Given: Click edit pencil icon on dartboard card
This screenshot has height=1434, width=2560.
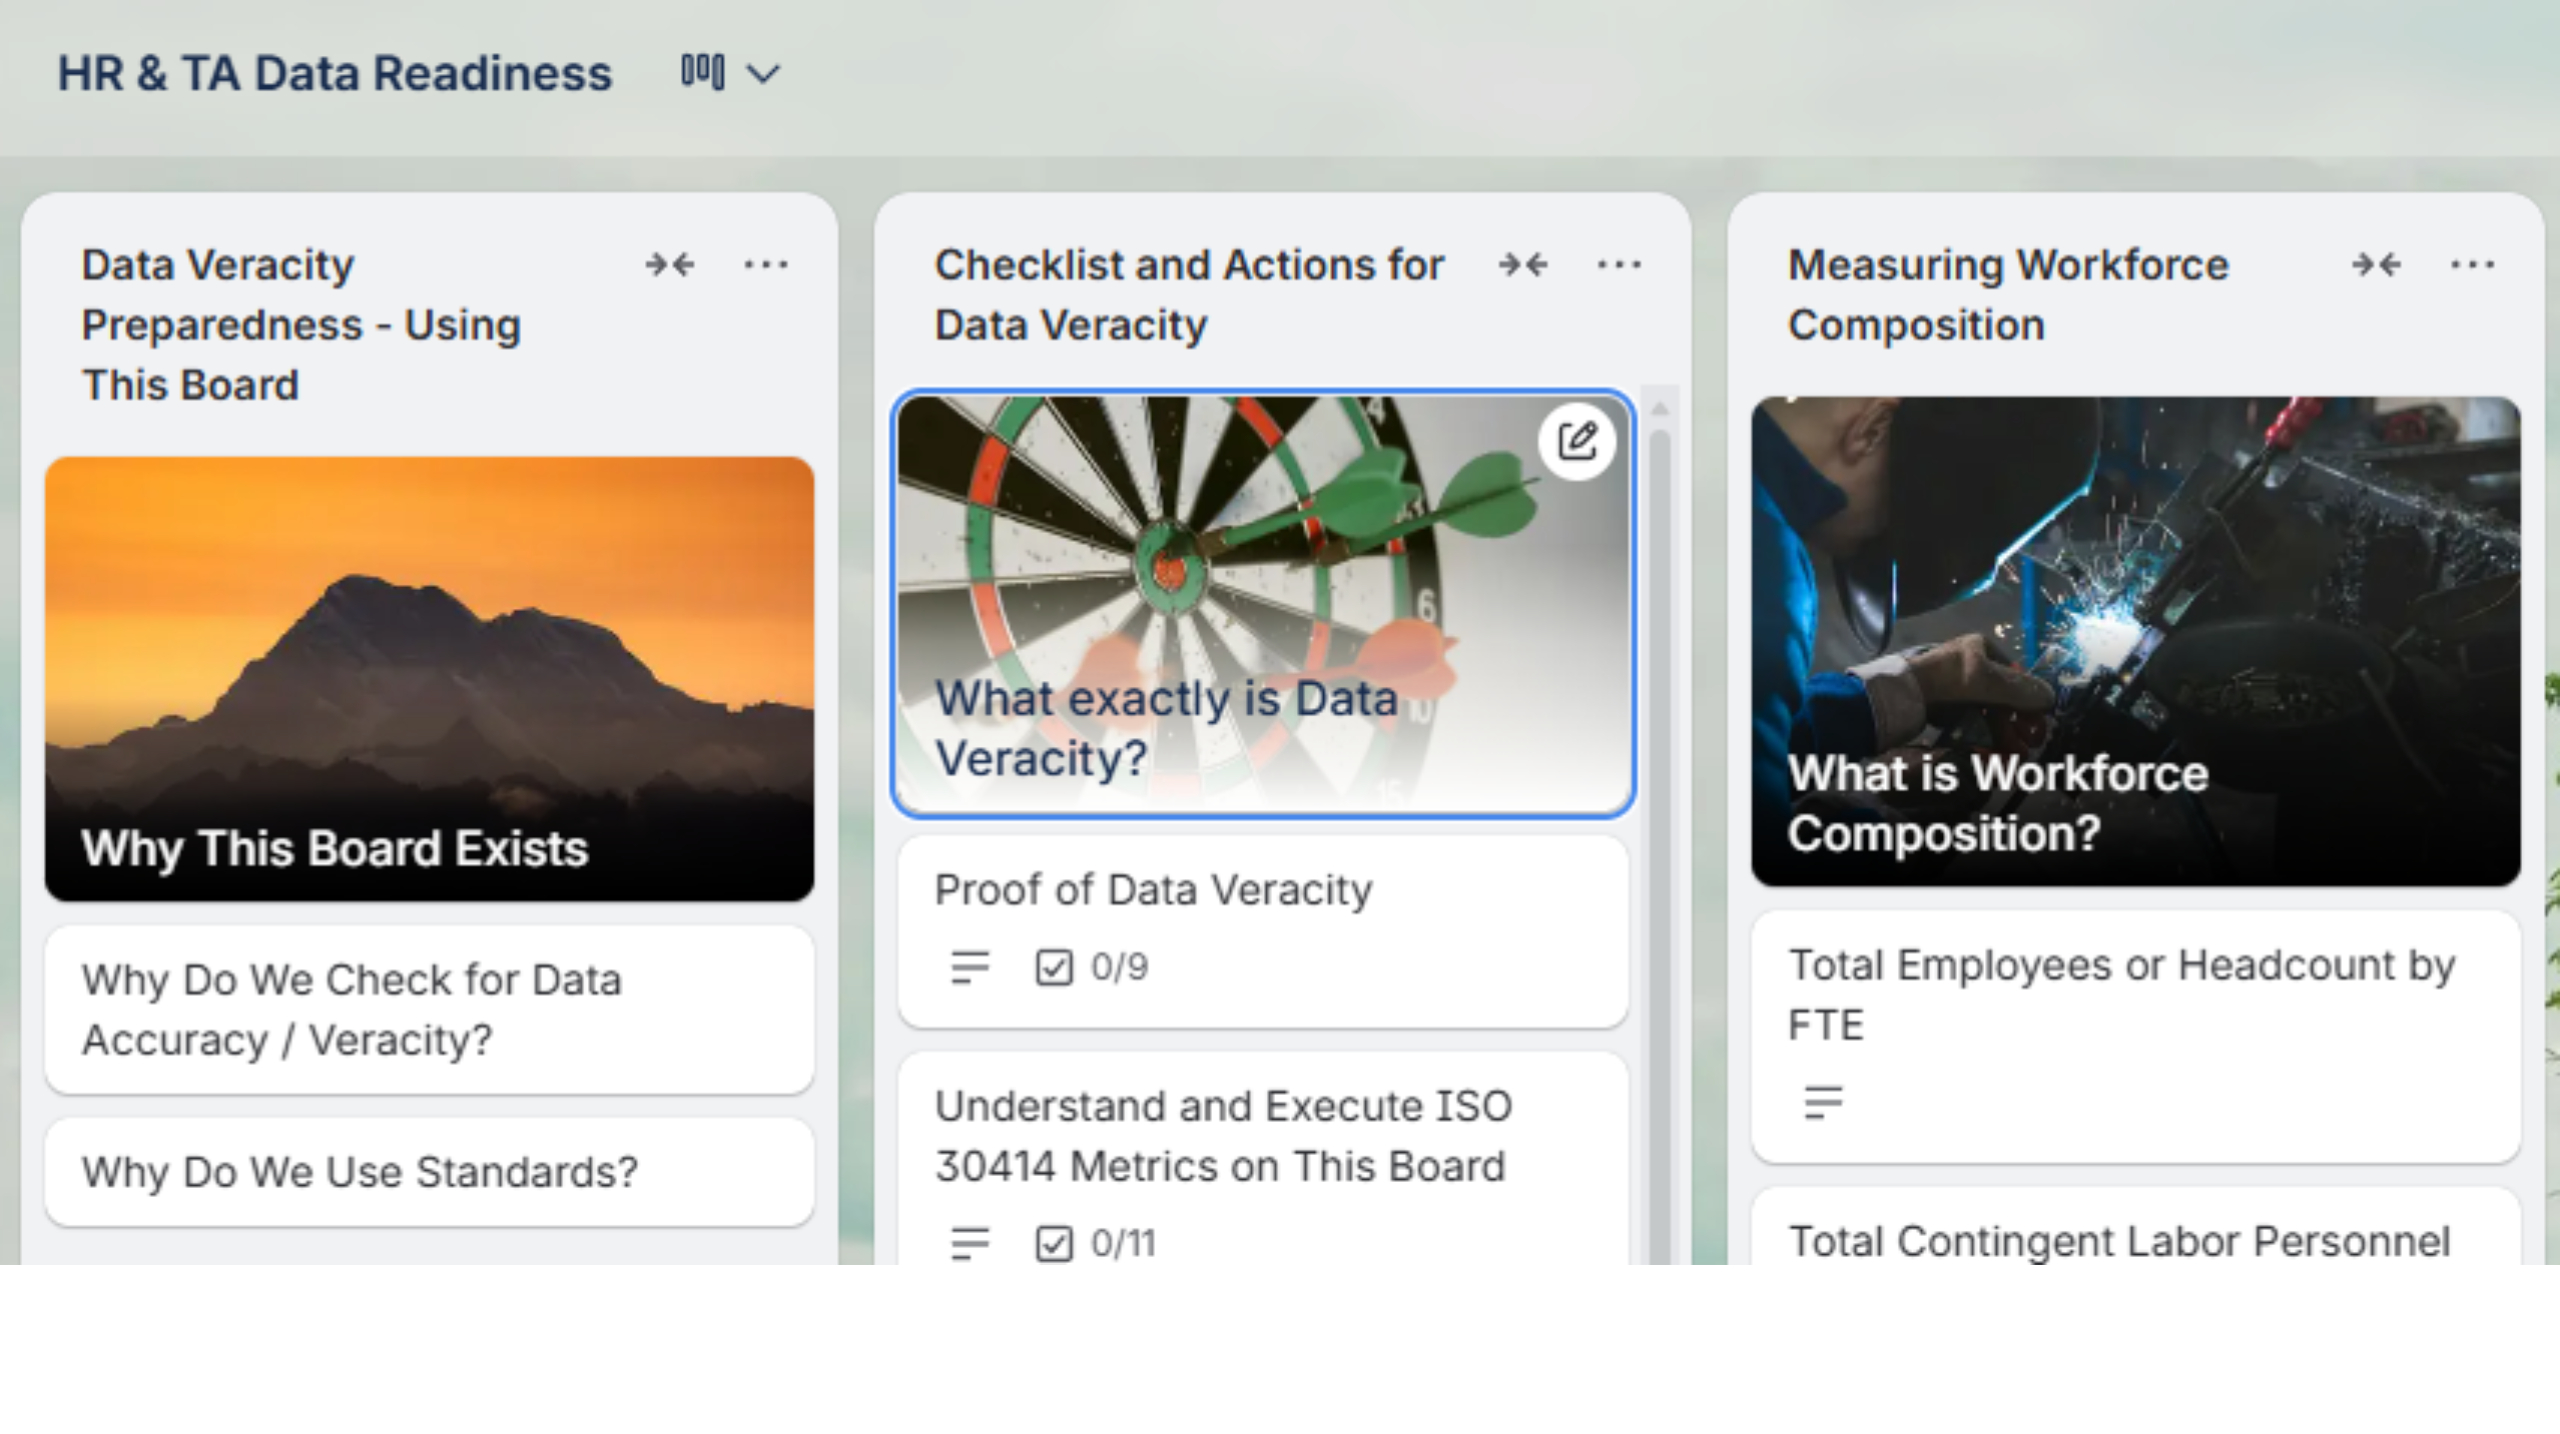Looking at the screenshot, I should coord(1577,442).
